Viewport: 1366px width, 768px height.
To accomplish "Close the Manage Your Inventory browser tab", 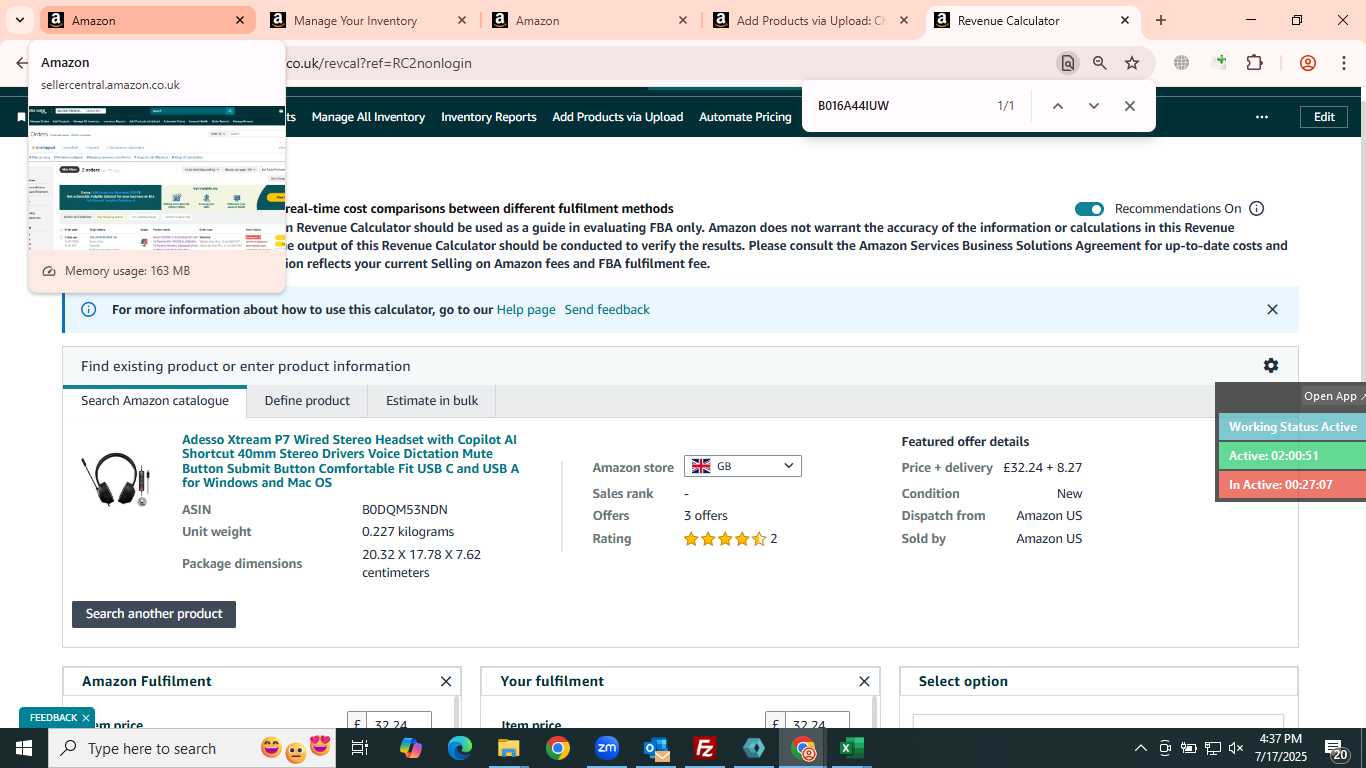I will pyautogui.click(x=461, y=20).
